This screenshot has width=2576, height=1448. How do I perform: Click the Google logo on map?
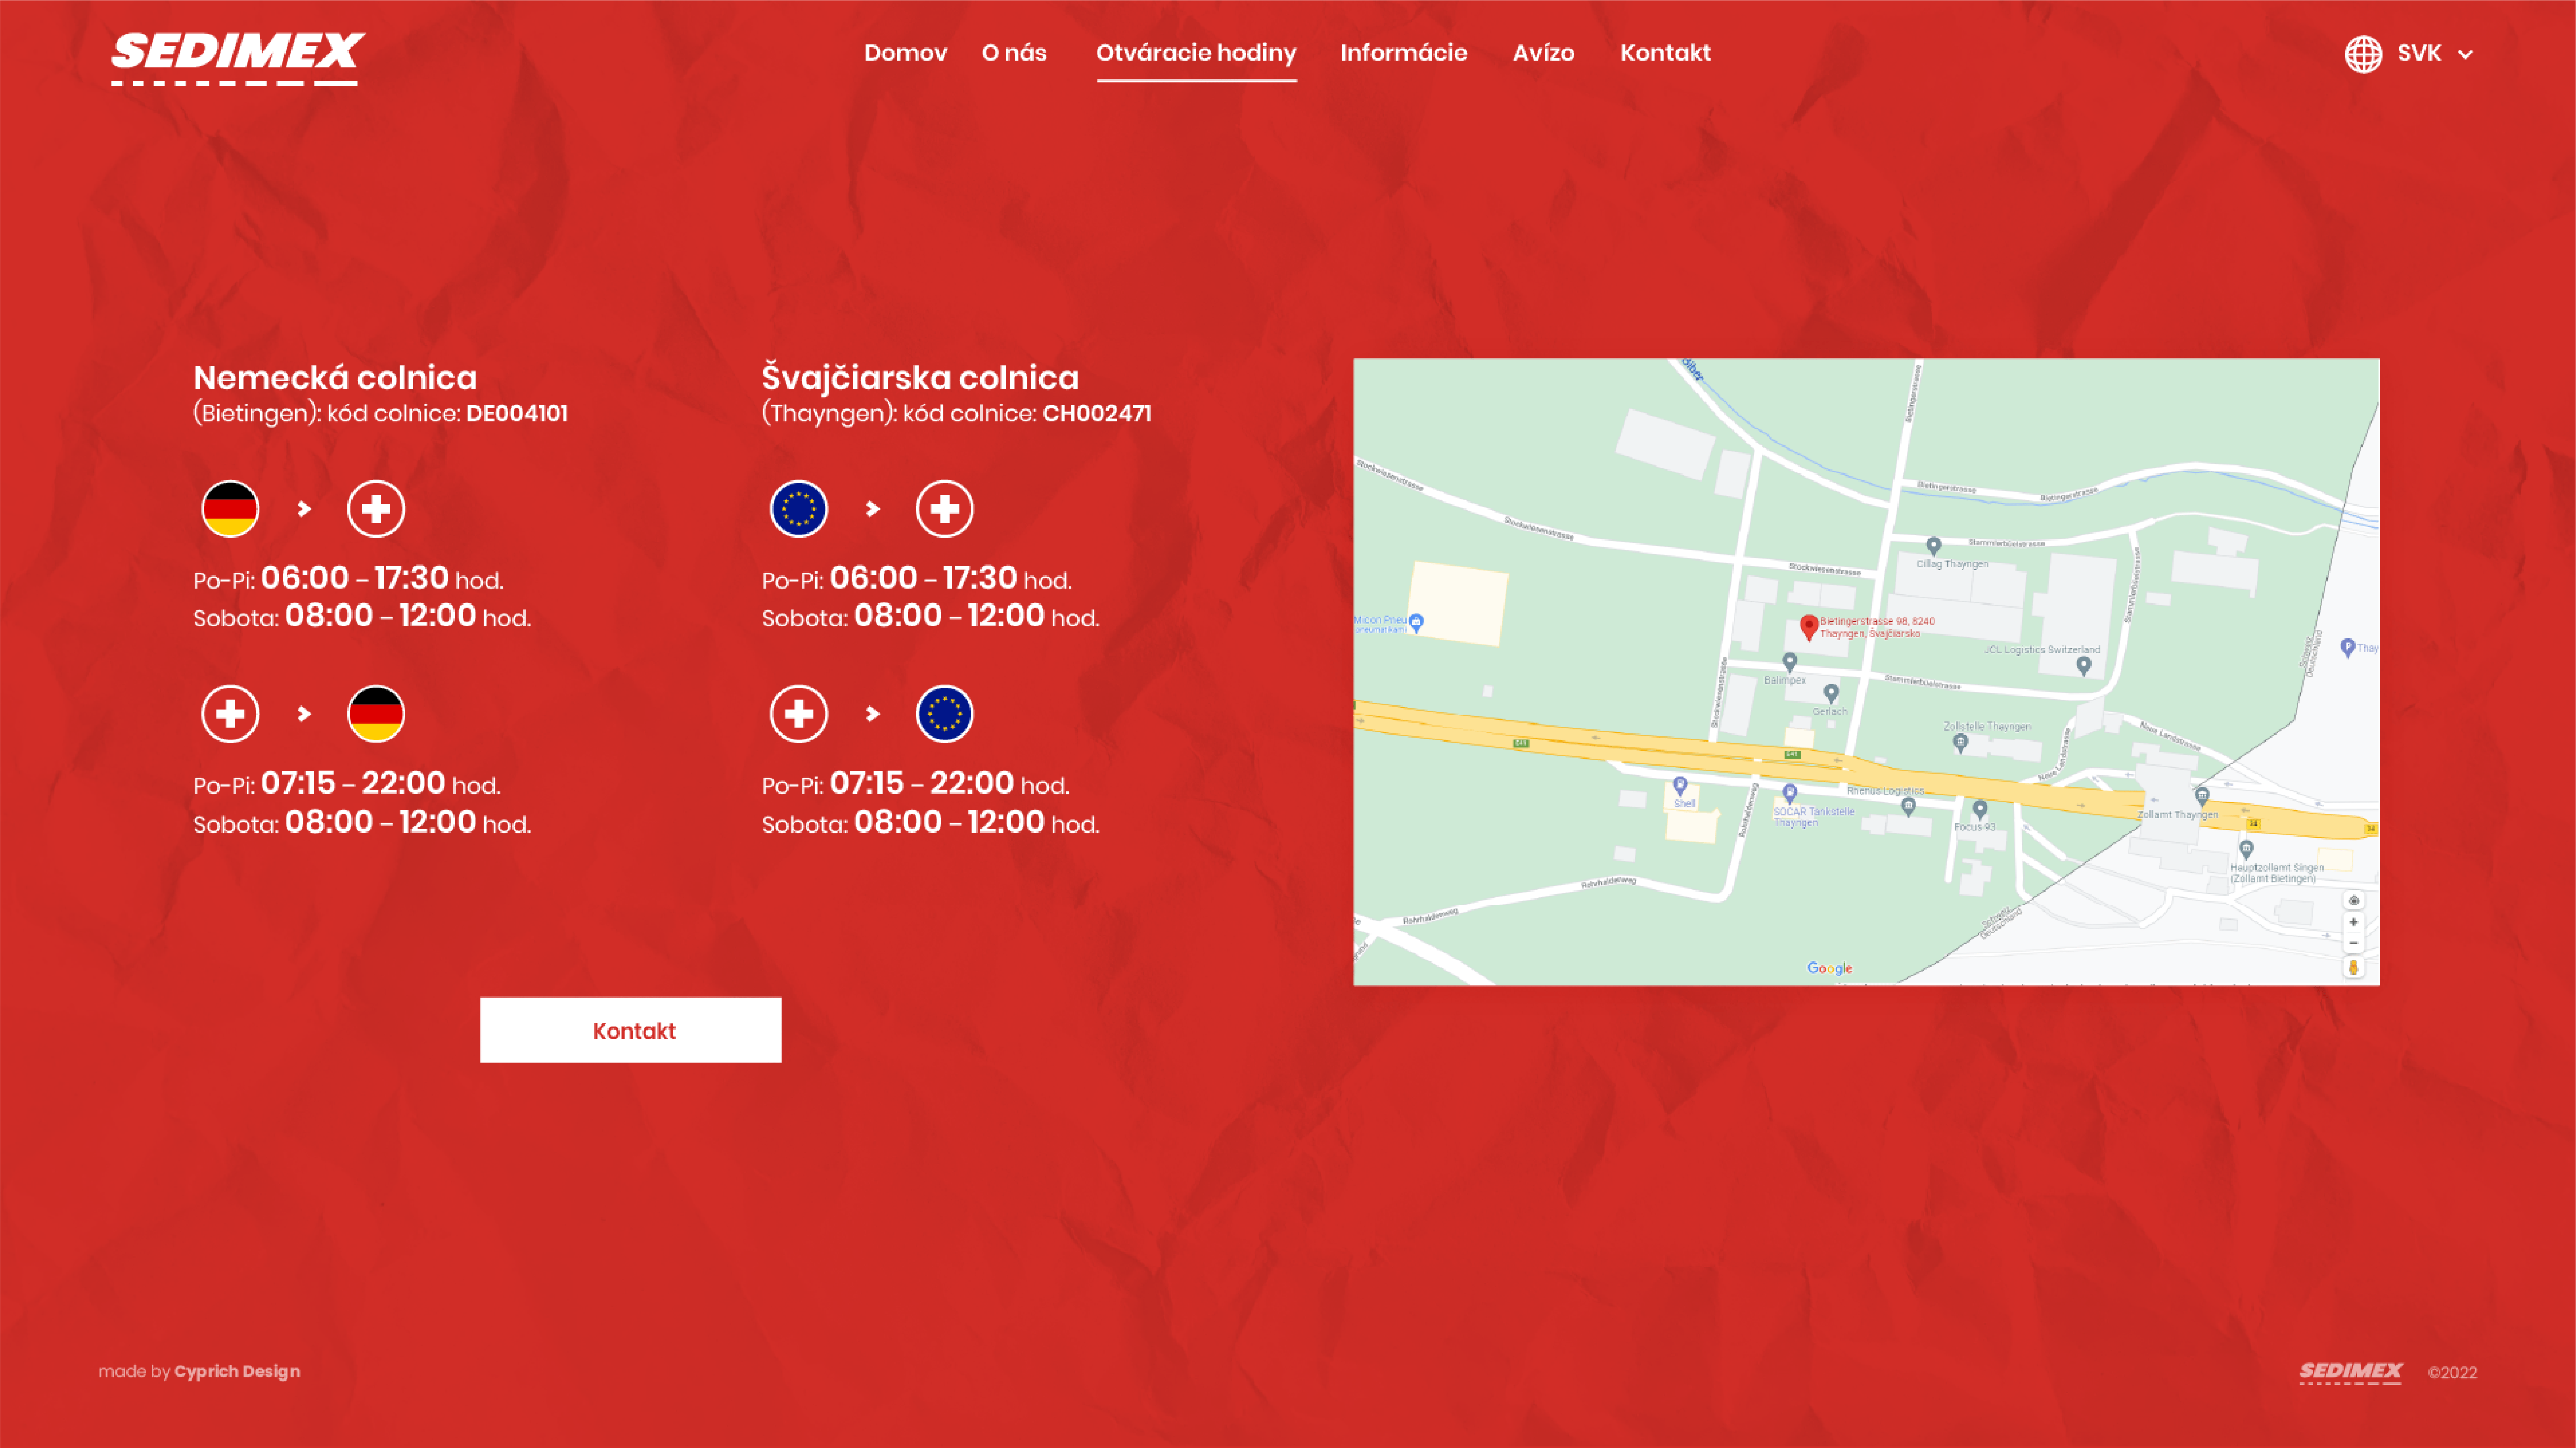pyautogui.click(x=1829, y=968)
